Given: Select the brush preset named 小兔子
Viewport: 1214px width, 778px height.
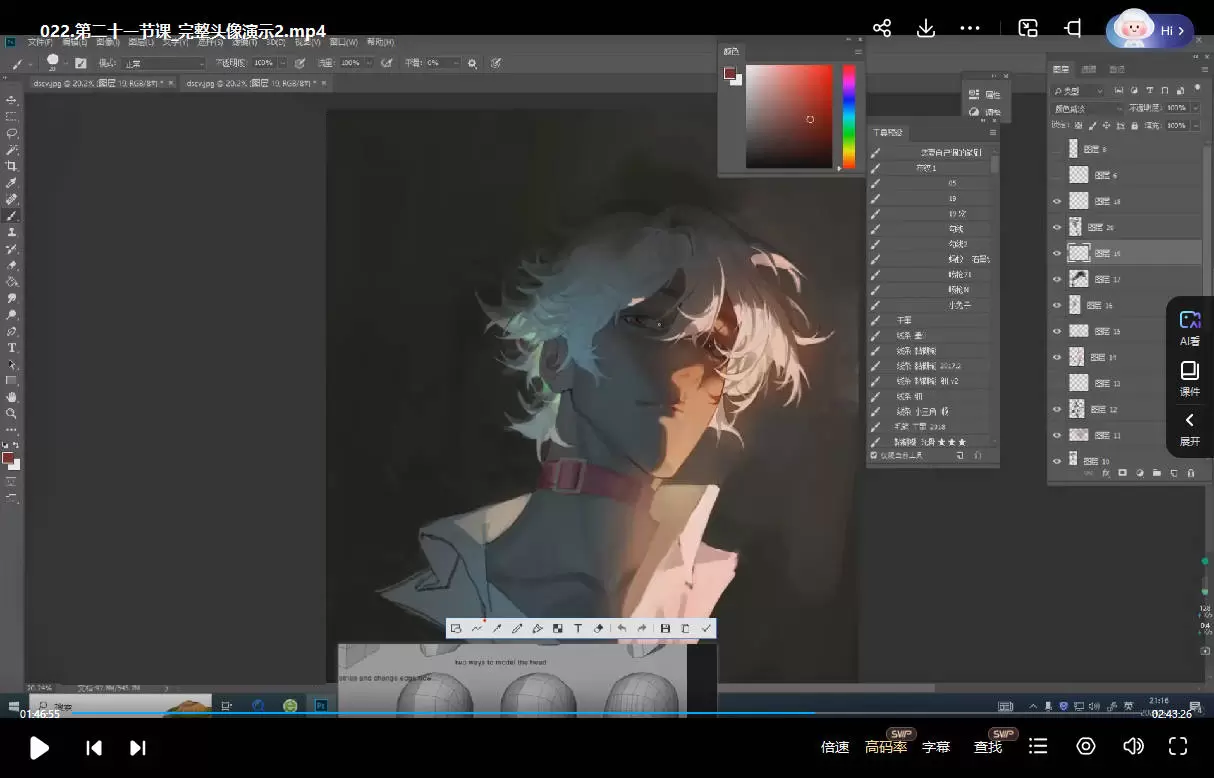Looking at the screenshot, I should point(930,304).
